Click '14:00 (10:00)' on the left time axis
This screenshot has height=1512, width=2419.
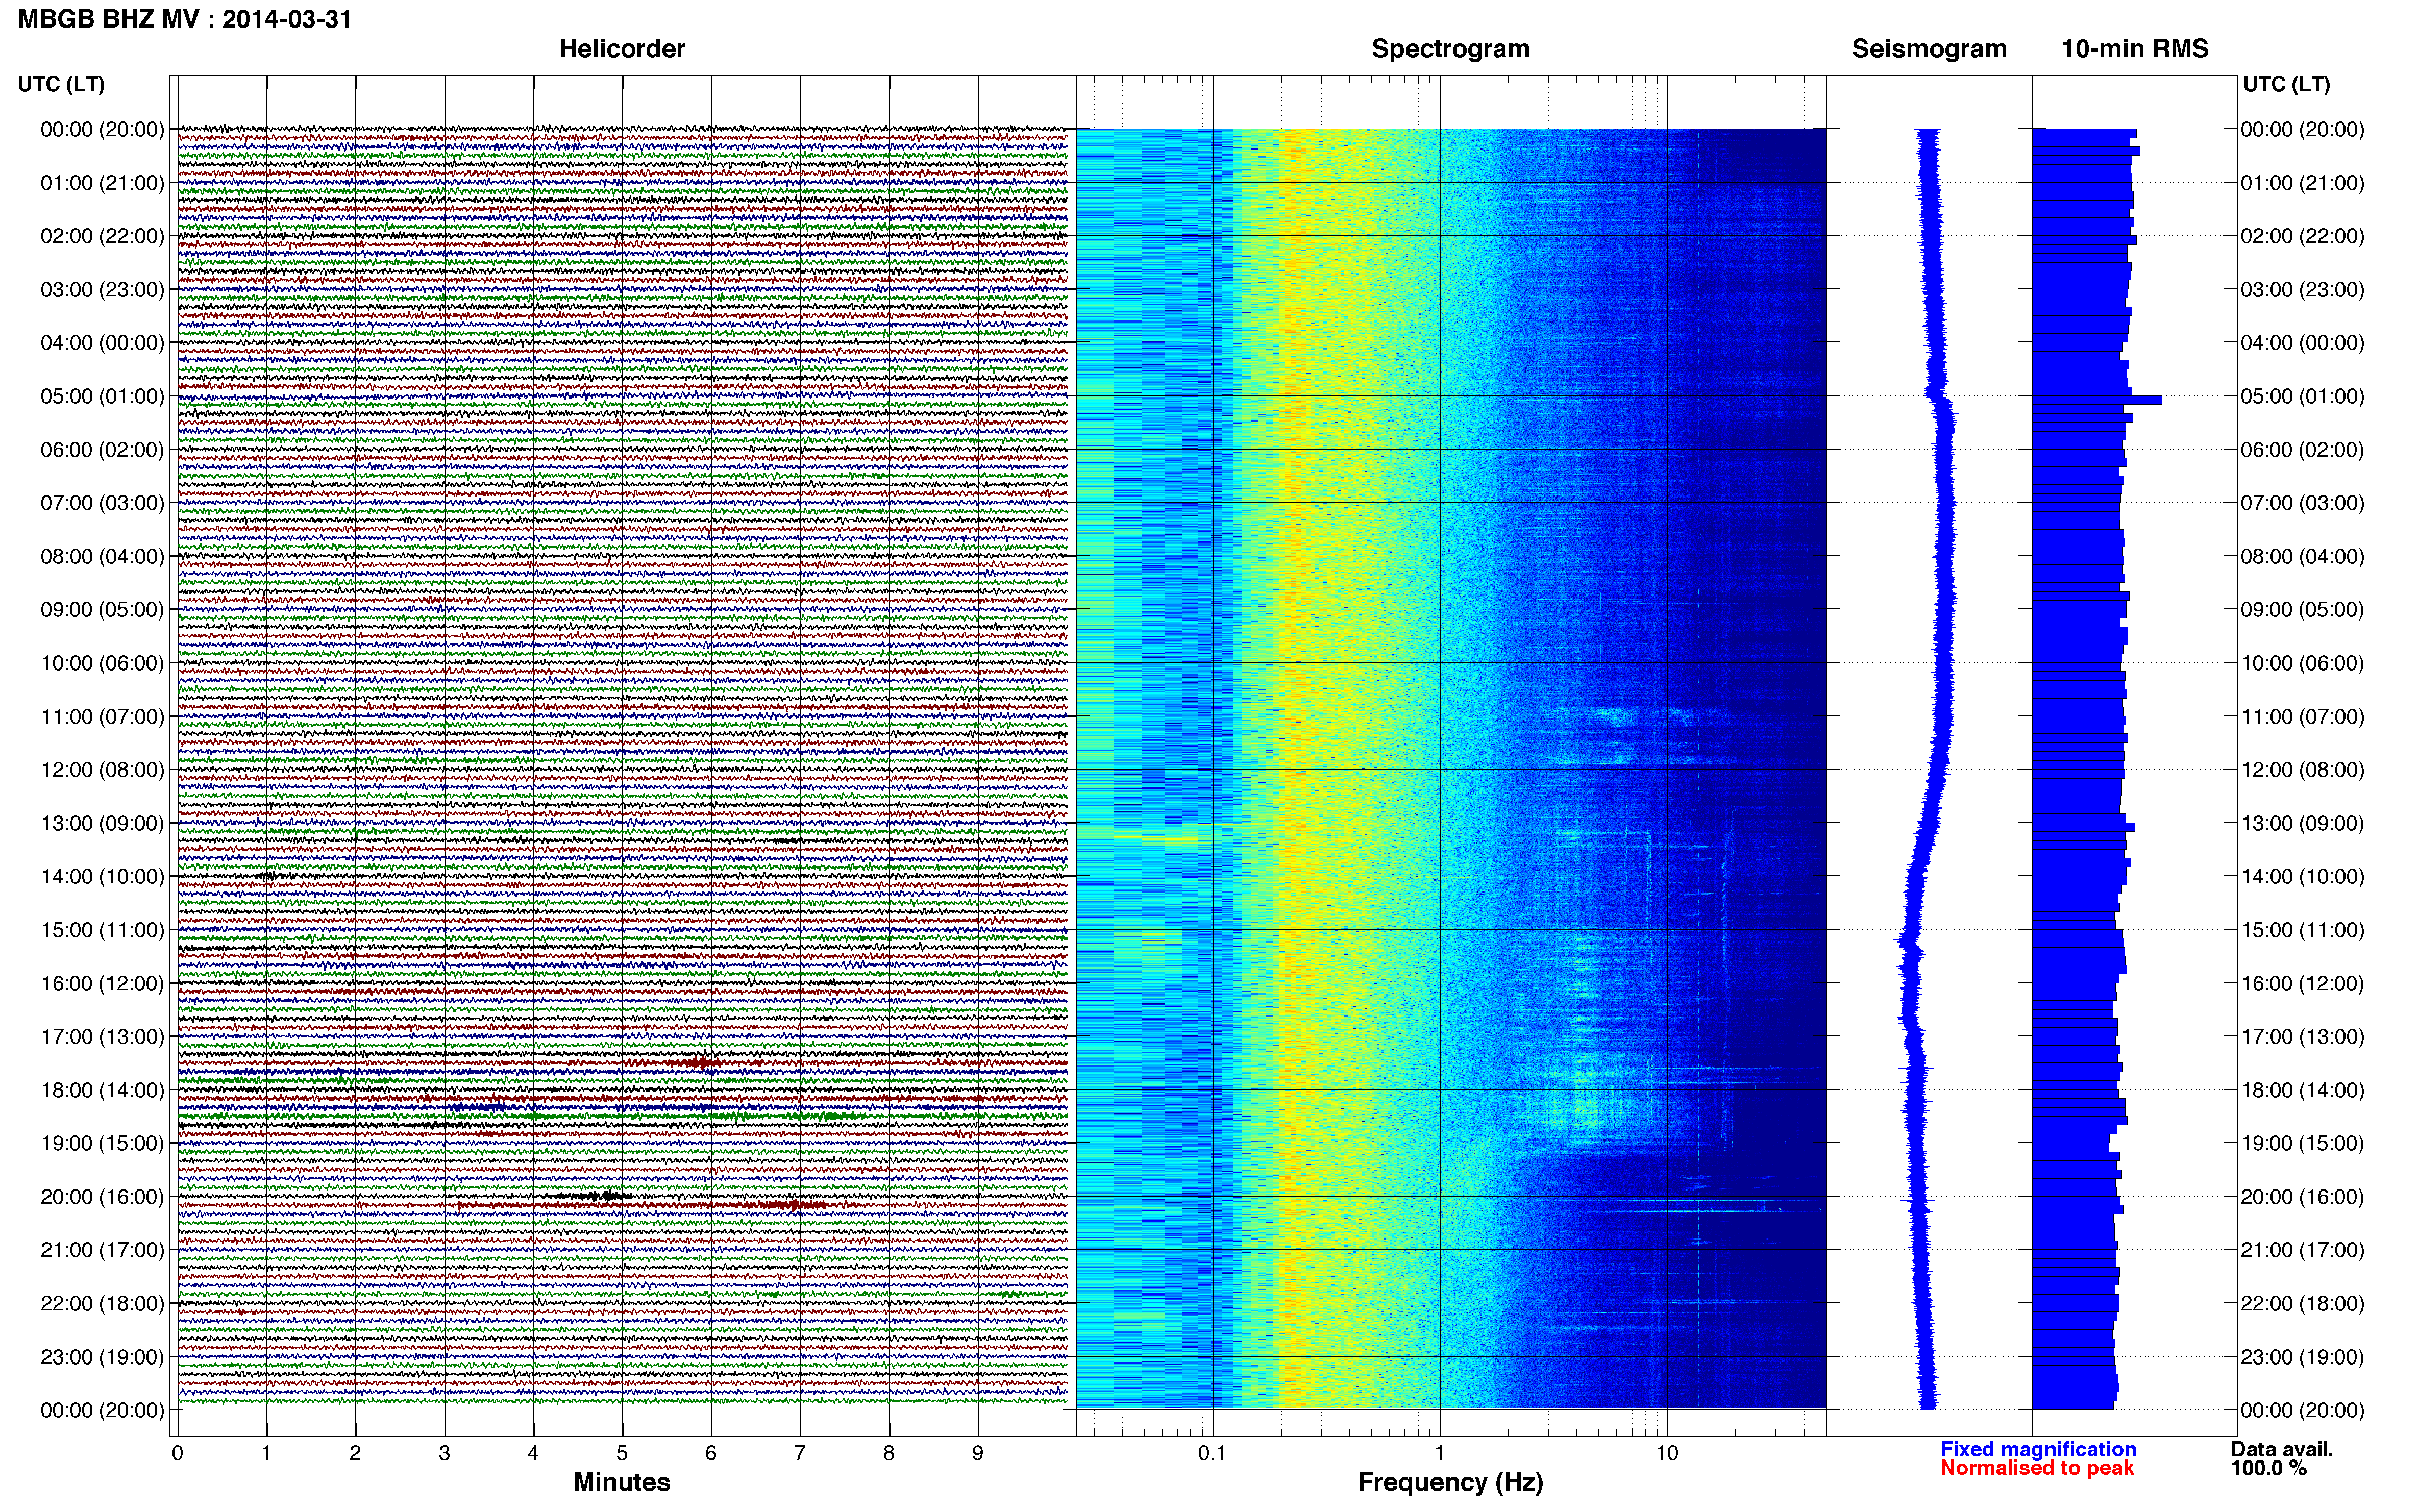pos(102,877)
